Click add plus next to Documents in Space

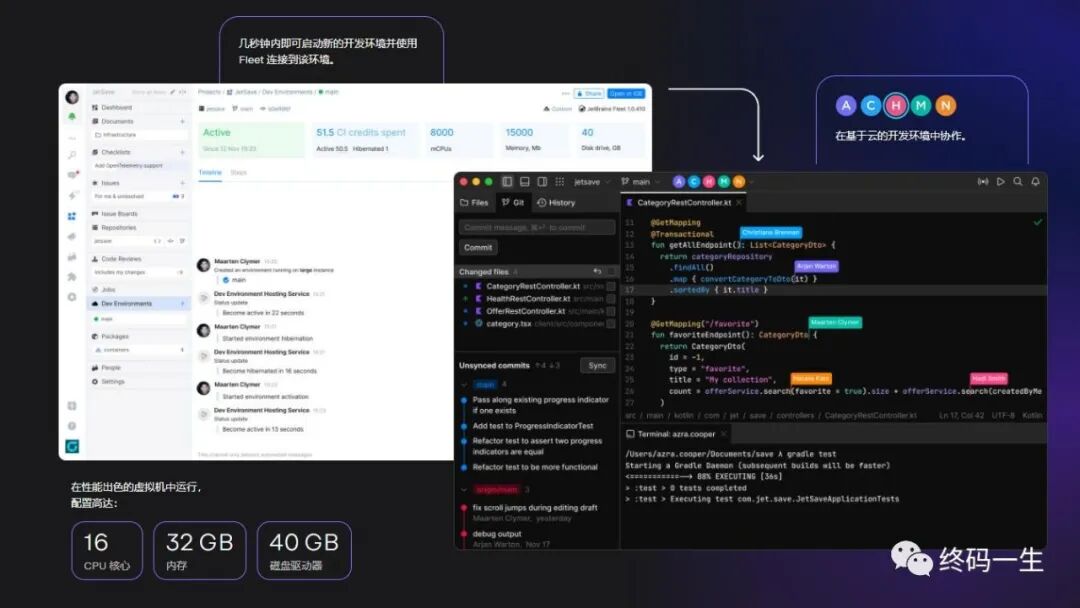(x=183, y=121)
